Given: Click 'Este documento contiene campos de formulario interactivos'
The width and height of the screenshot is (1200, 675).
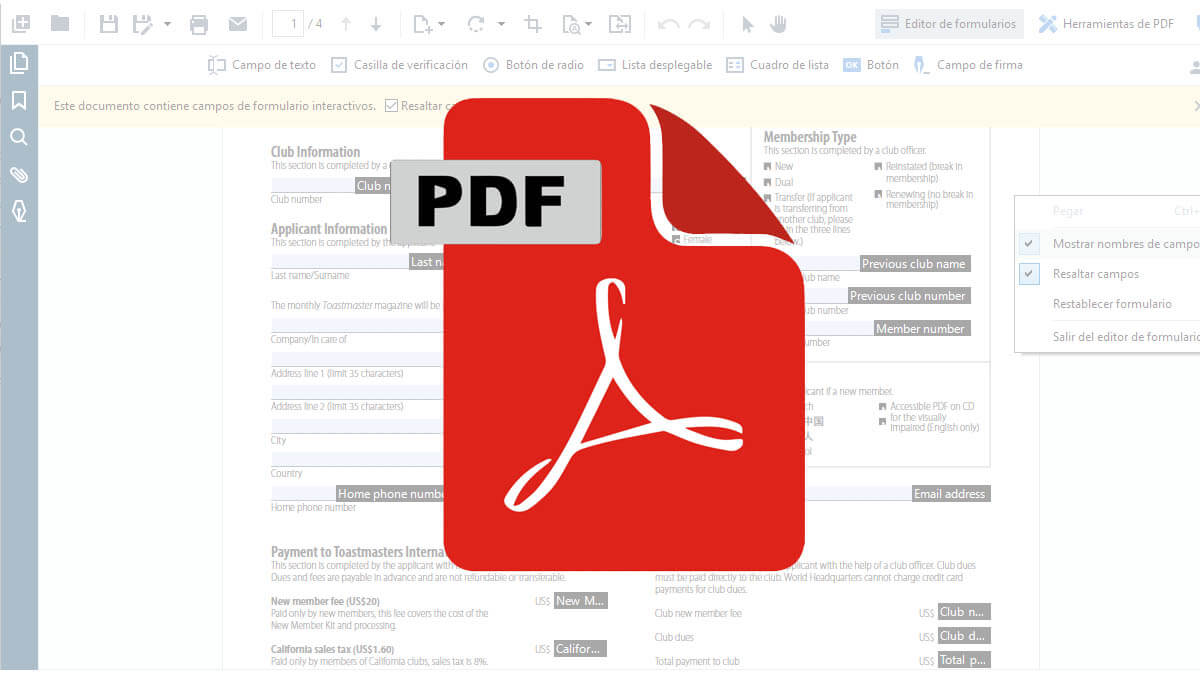Looking at the screenshot, I should pos(215,105).
